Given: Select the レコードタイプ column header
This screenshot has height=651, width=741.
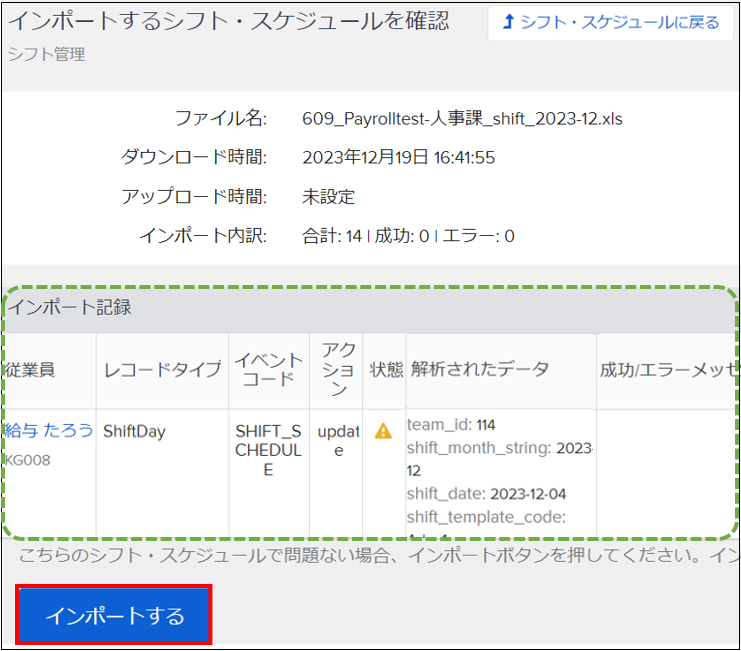Looking at the screenshot, I should point(163,369).
